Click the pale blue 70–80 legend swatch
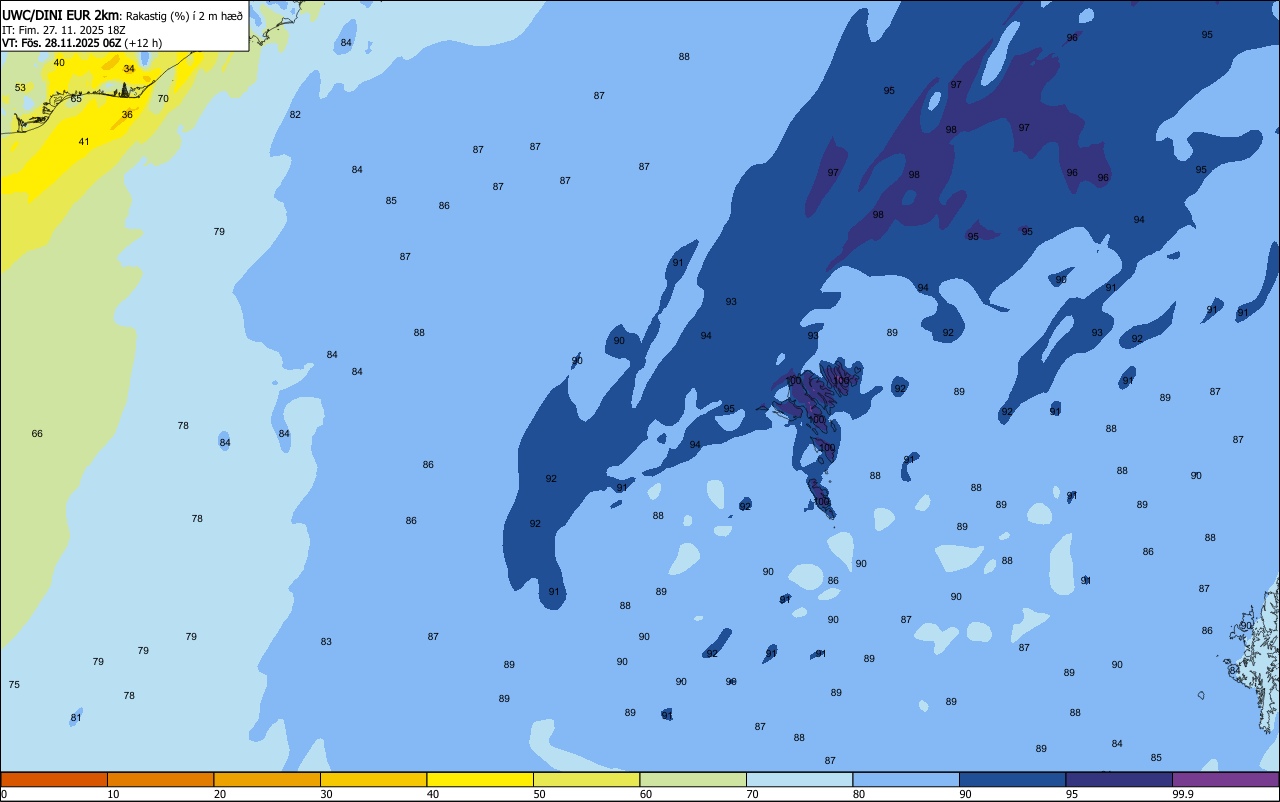1280x802 pixels. 799,779
